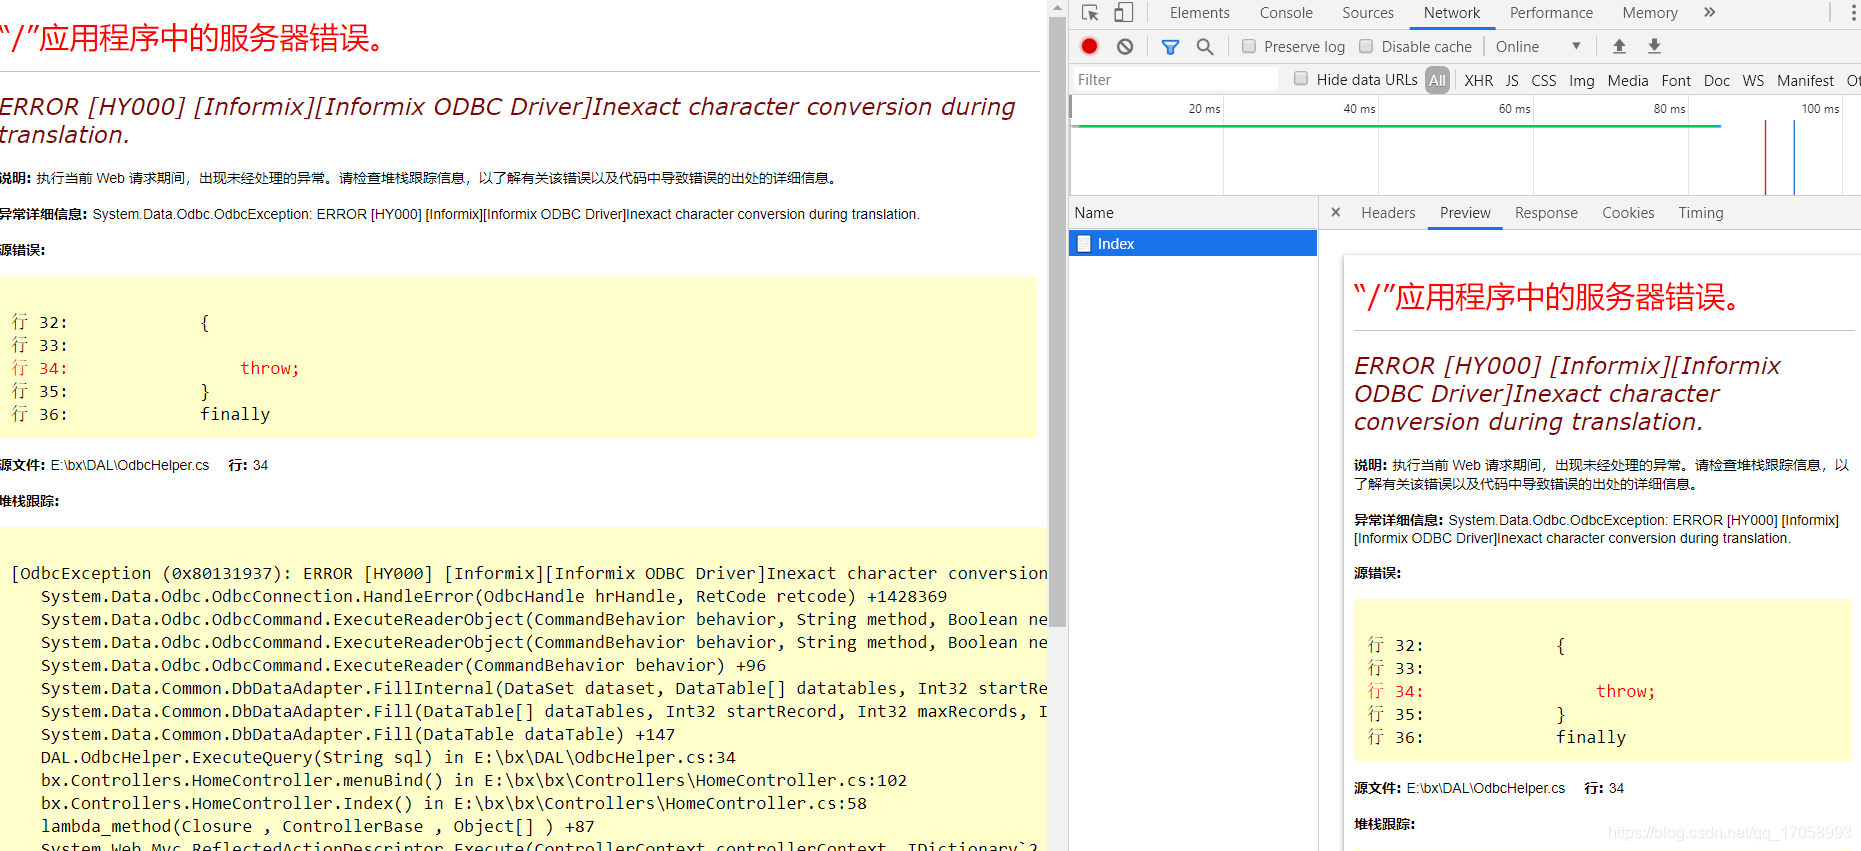Filter requests by Manifest
Screen dimensions: 1861x851
pyautogui.click(x=1805, y=81)
